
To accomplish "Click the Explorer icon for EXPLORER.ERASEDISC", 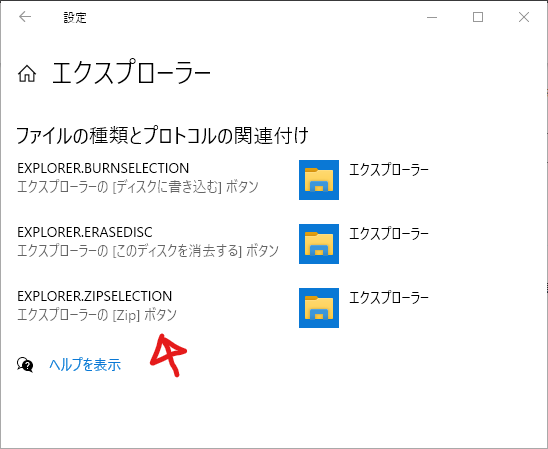I will [x=319, y=244].
